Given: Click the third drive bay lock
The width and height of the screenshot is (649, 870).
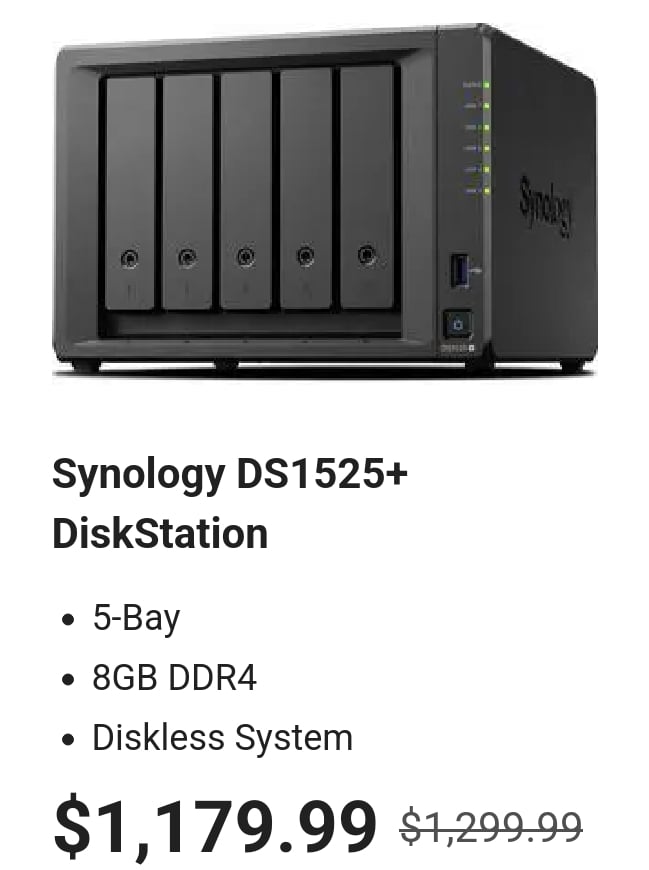Looking at the screenshot, I should coord(246,257).
